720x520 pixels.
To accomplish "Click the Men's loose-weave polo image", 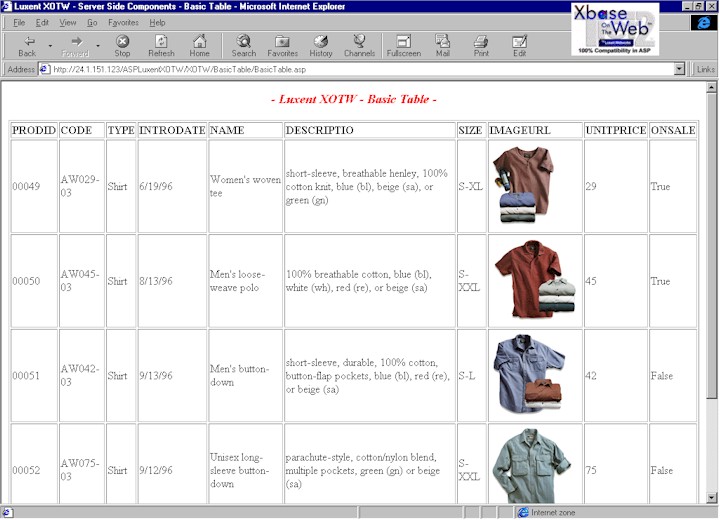I will [x=534, y=279].
